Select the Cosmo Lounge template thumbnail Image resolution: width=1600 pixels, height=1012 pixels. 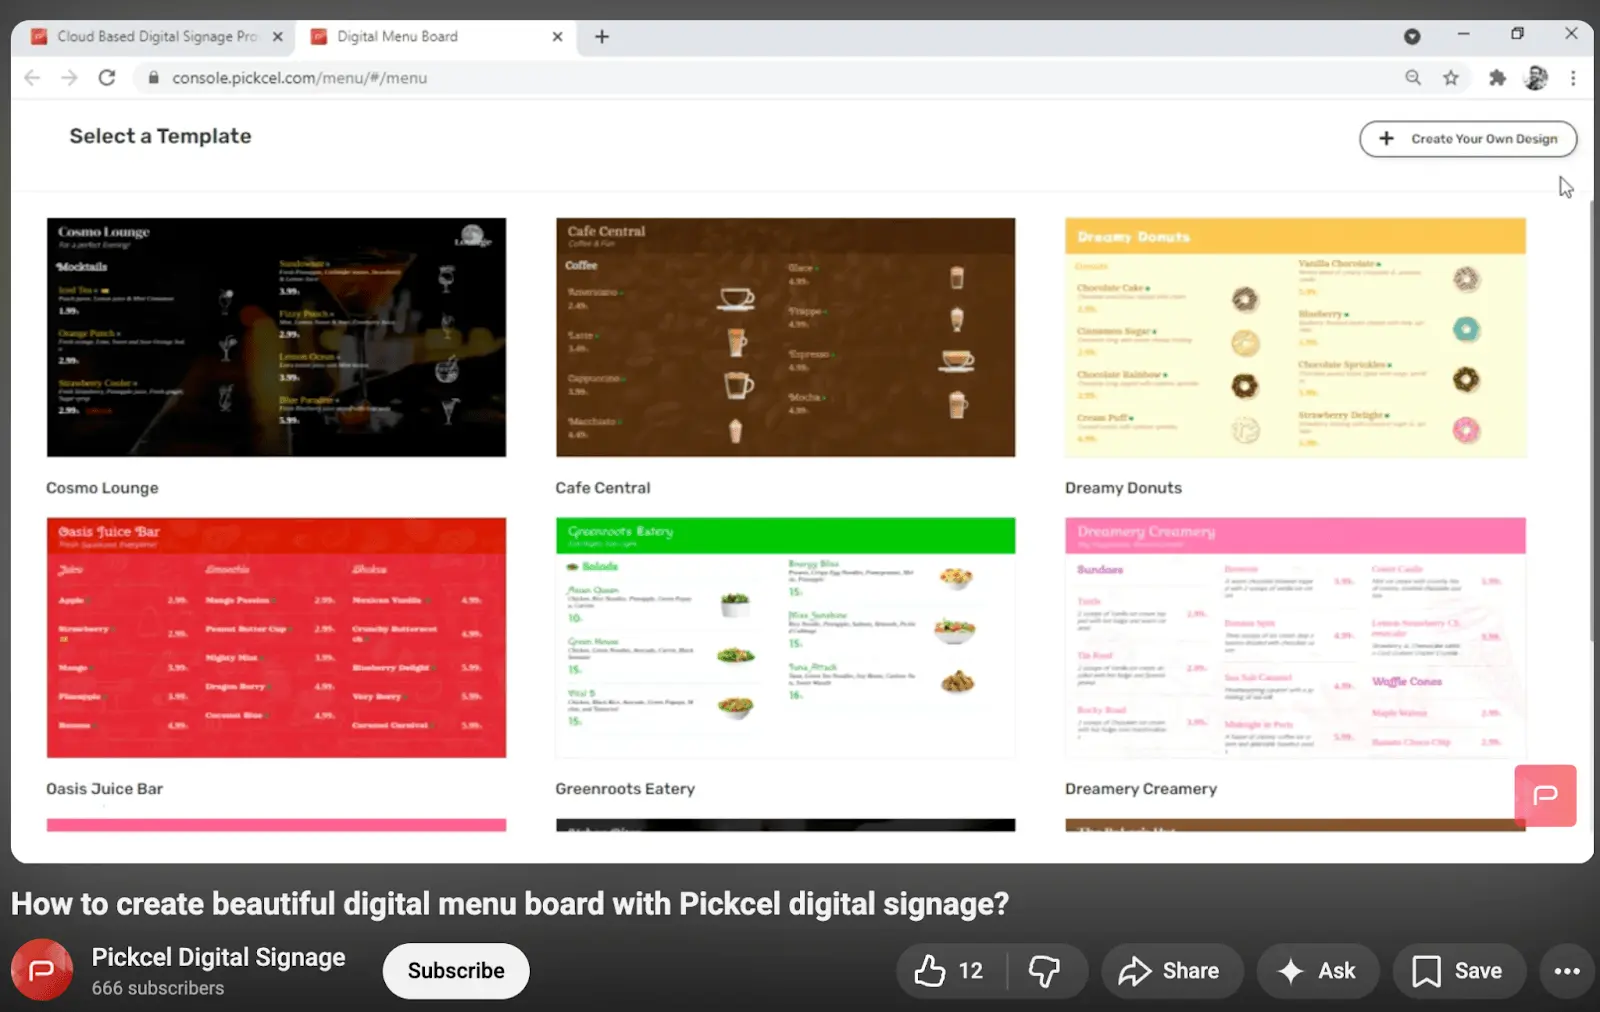[276, 338]
